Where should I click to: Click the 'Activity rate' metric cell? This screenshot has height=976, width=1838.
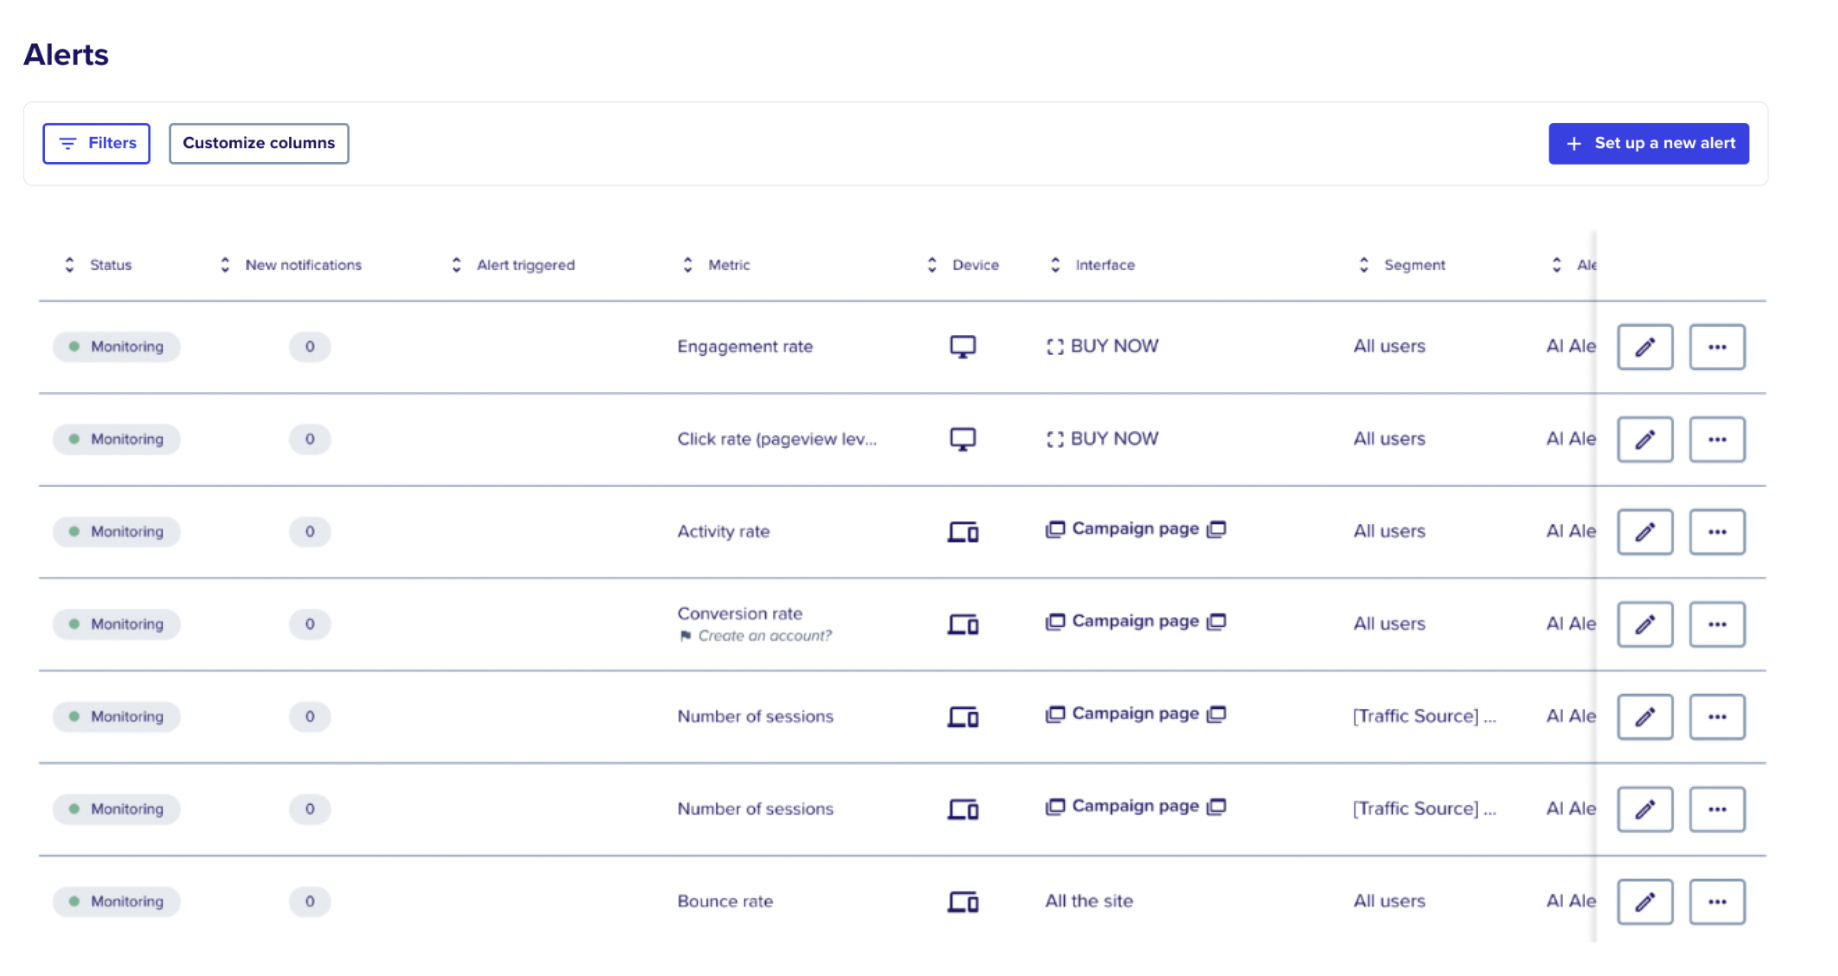723,532
